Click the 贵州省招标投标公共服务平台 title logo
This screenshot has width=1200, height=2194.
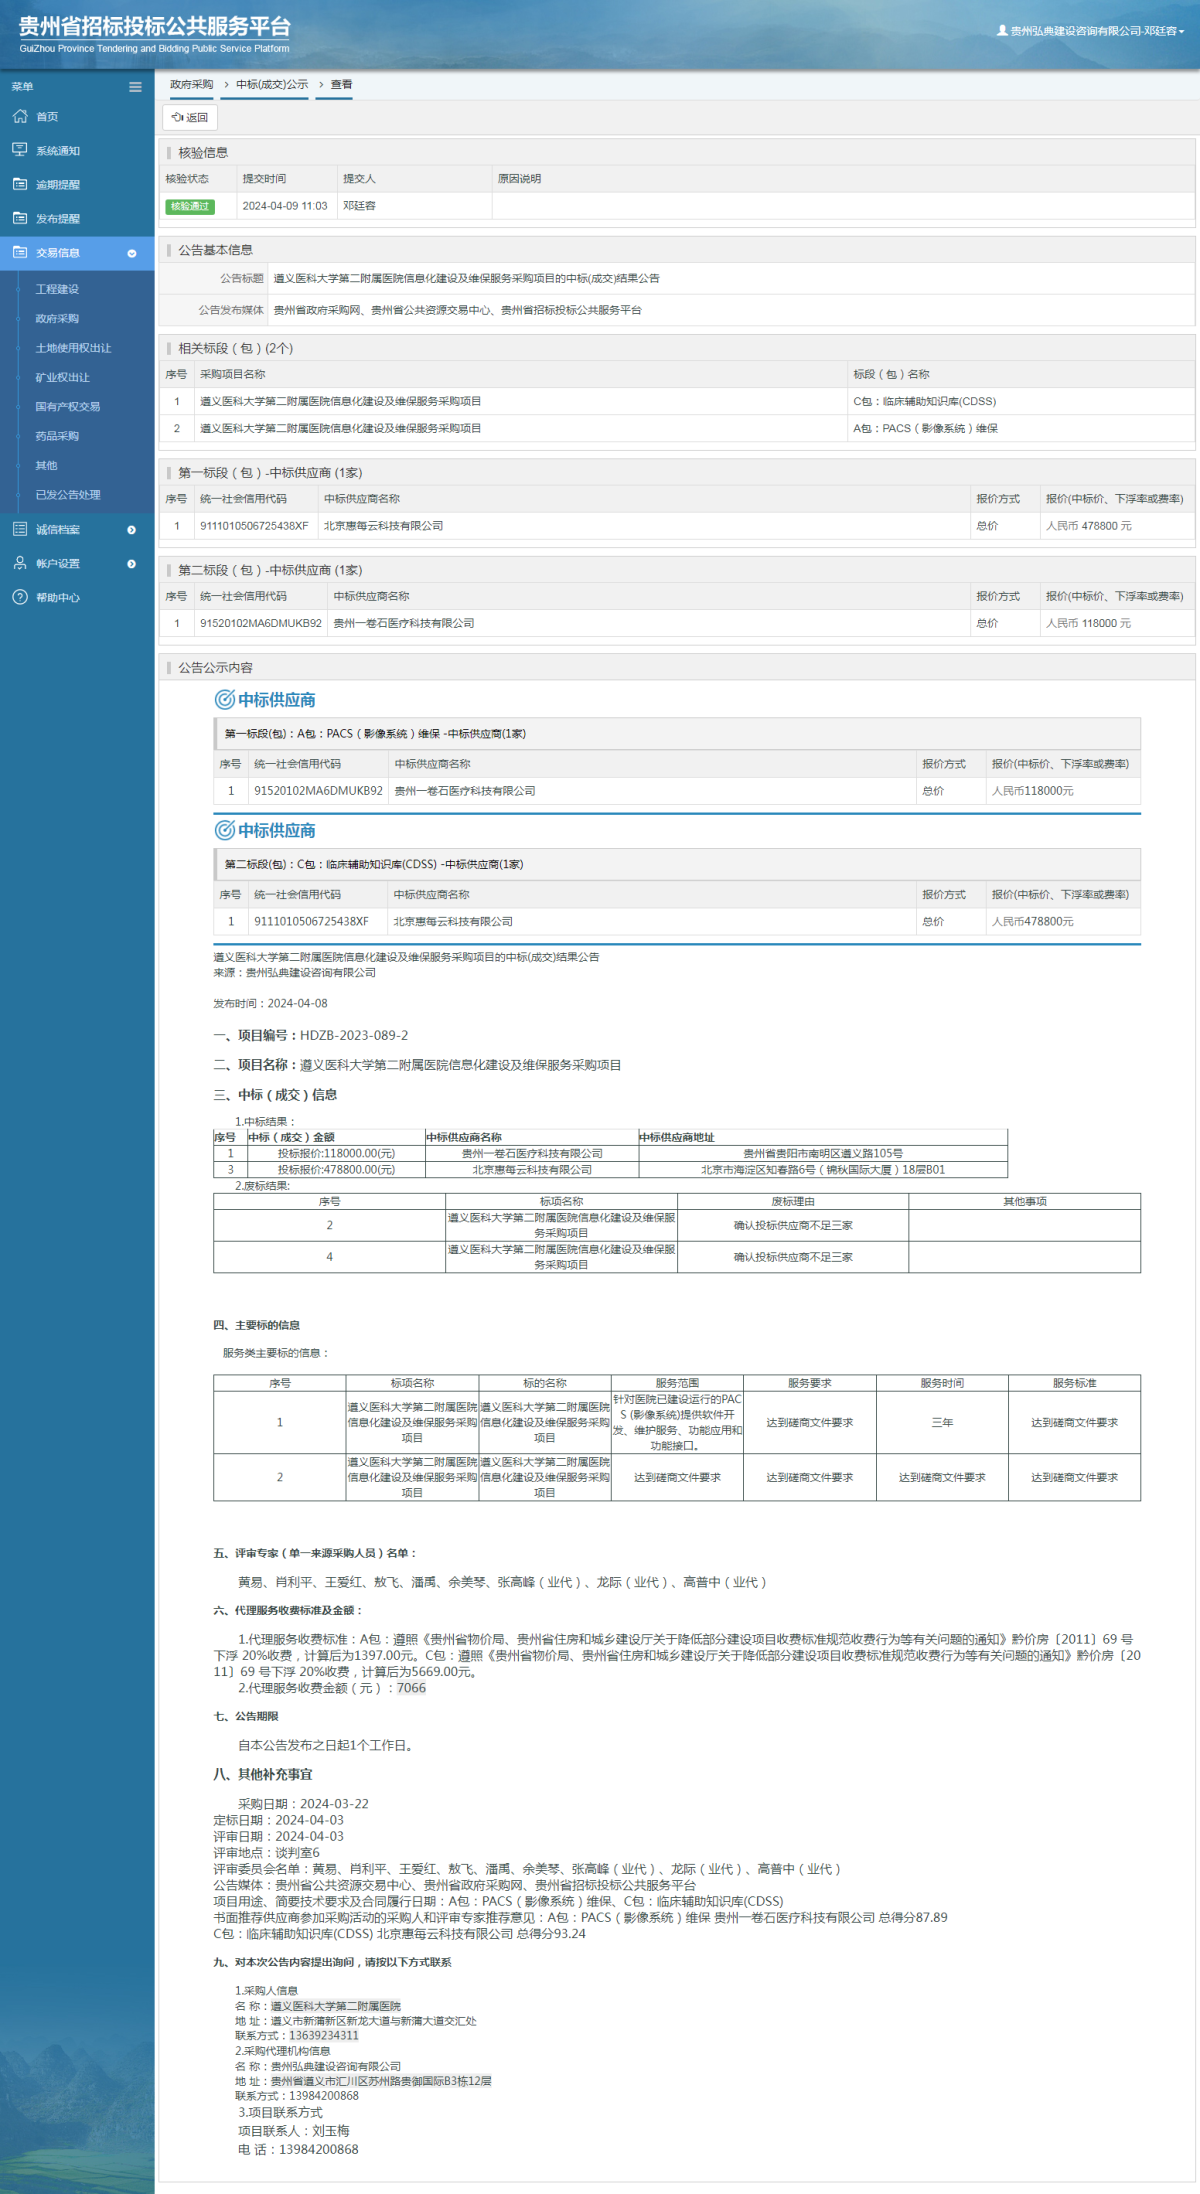(x=155, y=33)
